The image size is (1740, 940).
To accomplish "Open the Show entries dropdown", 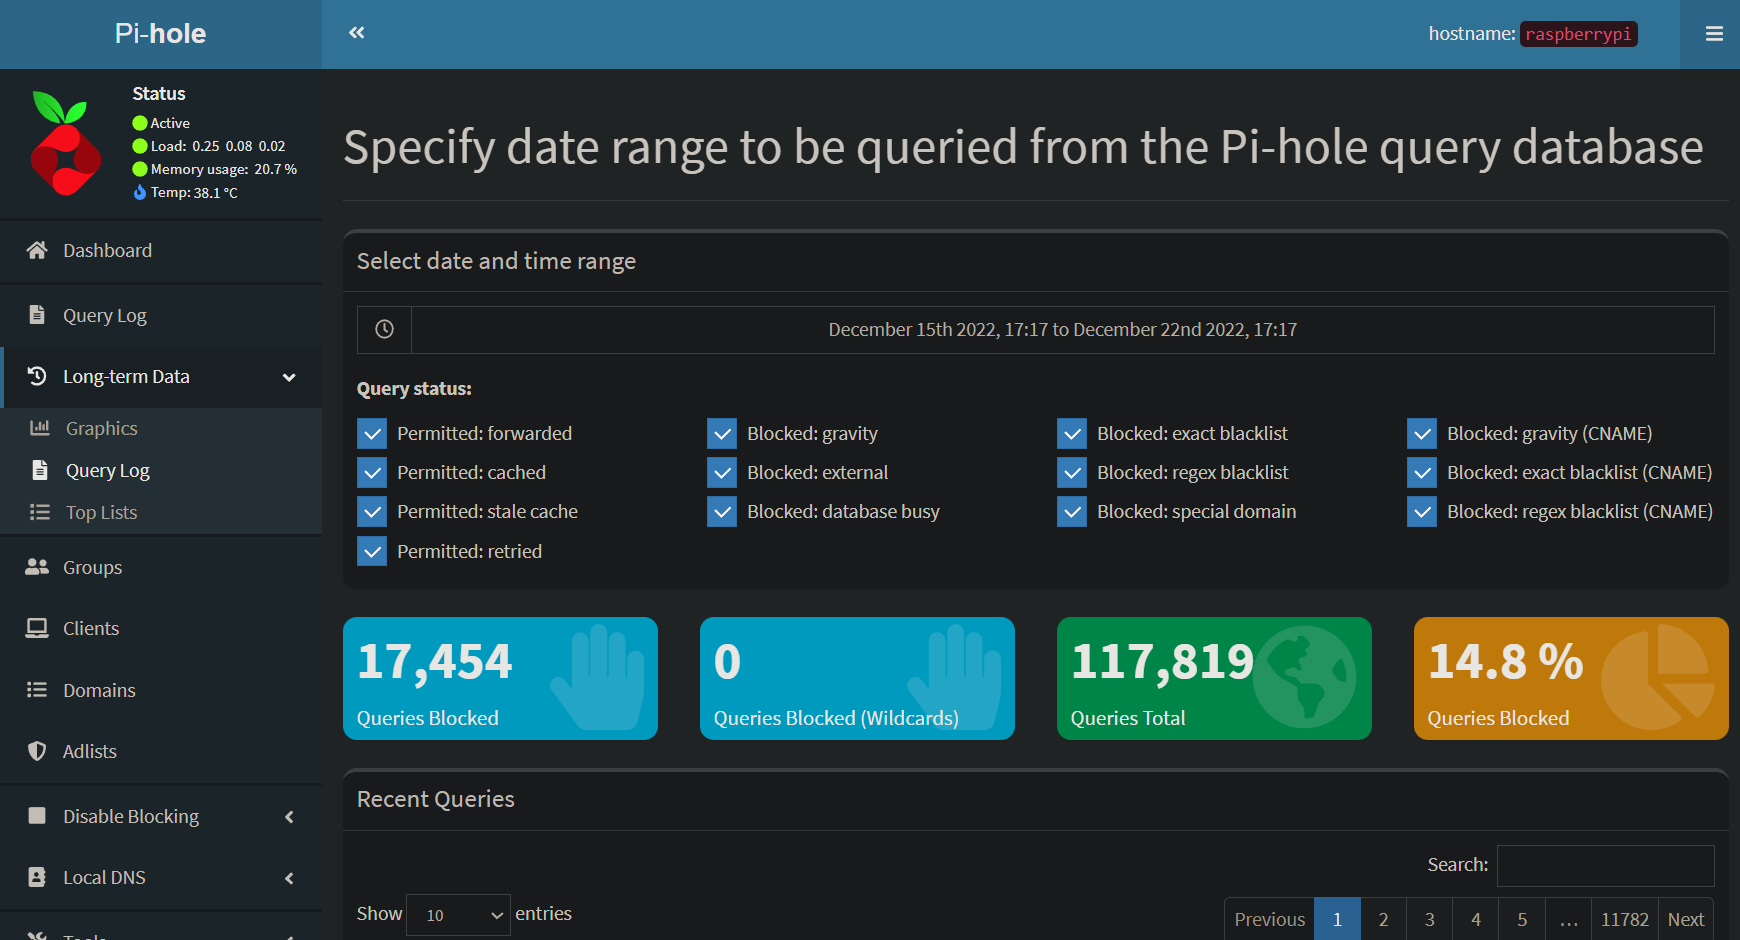I will [x=459, y=915].
